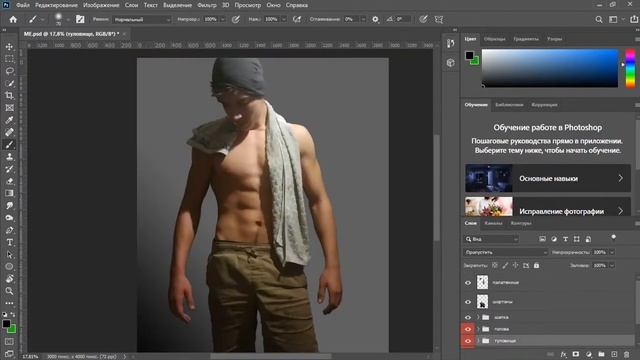Add a layer mask via bottom icon

(x=576, y=354)
